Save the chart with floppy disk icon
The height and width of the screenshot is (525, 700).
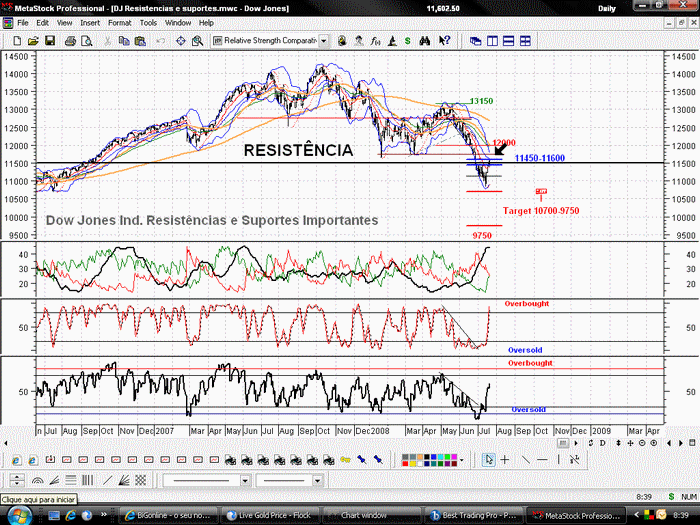(50, 41)
